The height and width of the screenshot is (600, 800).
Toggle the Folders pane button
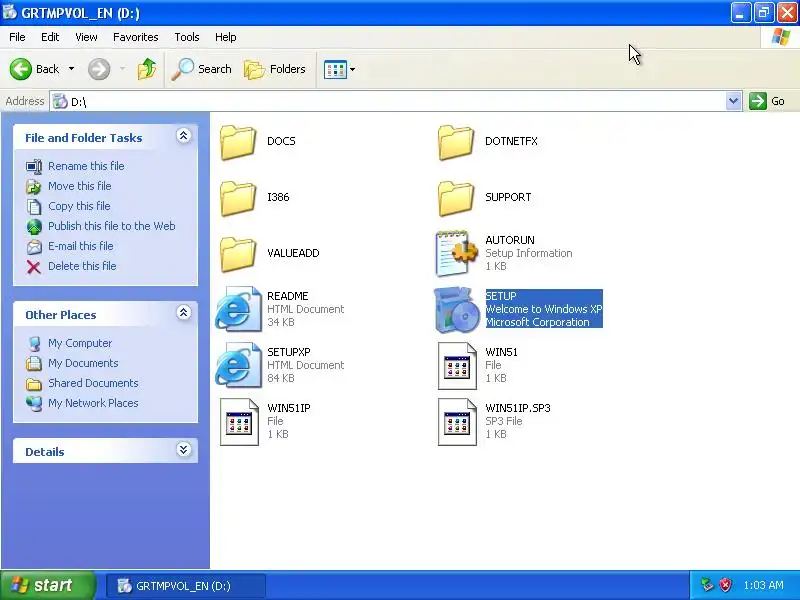pyautogui.click(x=275, y=69)
